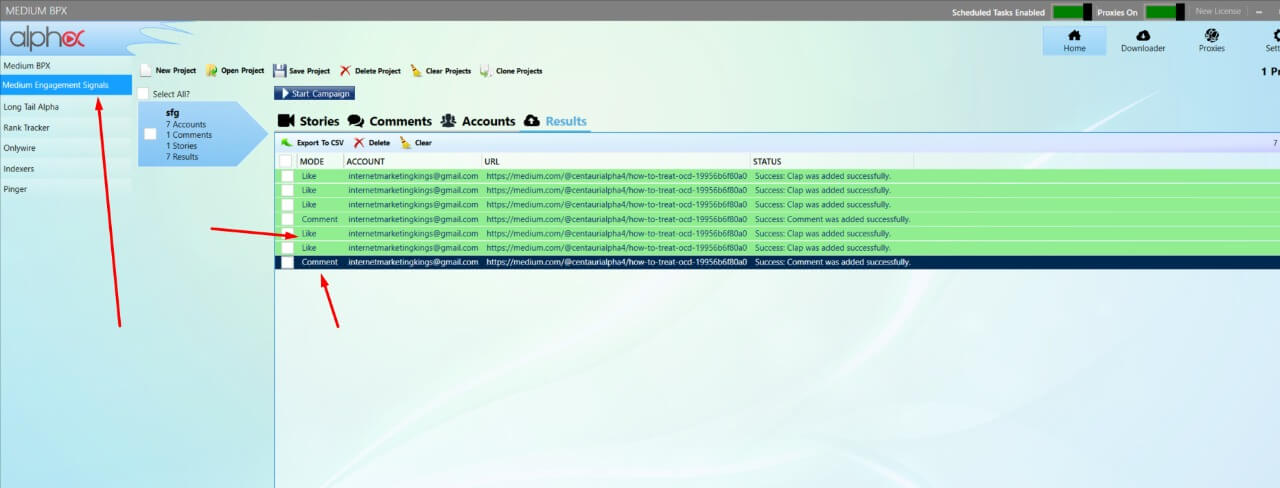Select Medium Engagement Signals in the sidebar
Screen dimensions: 1280x488
66,85
